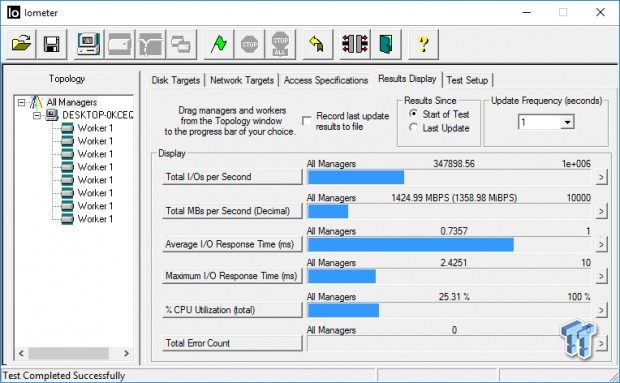The height and width of the screenshot is (383, 620).
Task: Switch to the Disk Targets tab
Action: (x=176, y=80)
